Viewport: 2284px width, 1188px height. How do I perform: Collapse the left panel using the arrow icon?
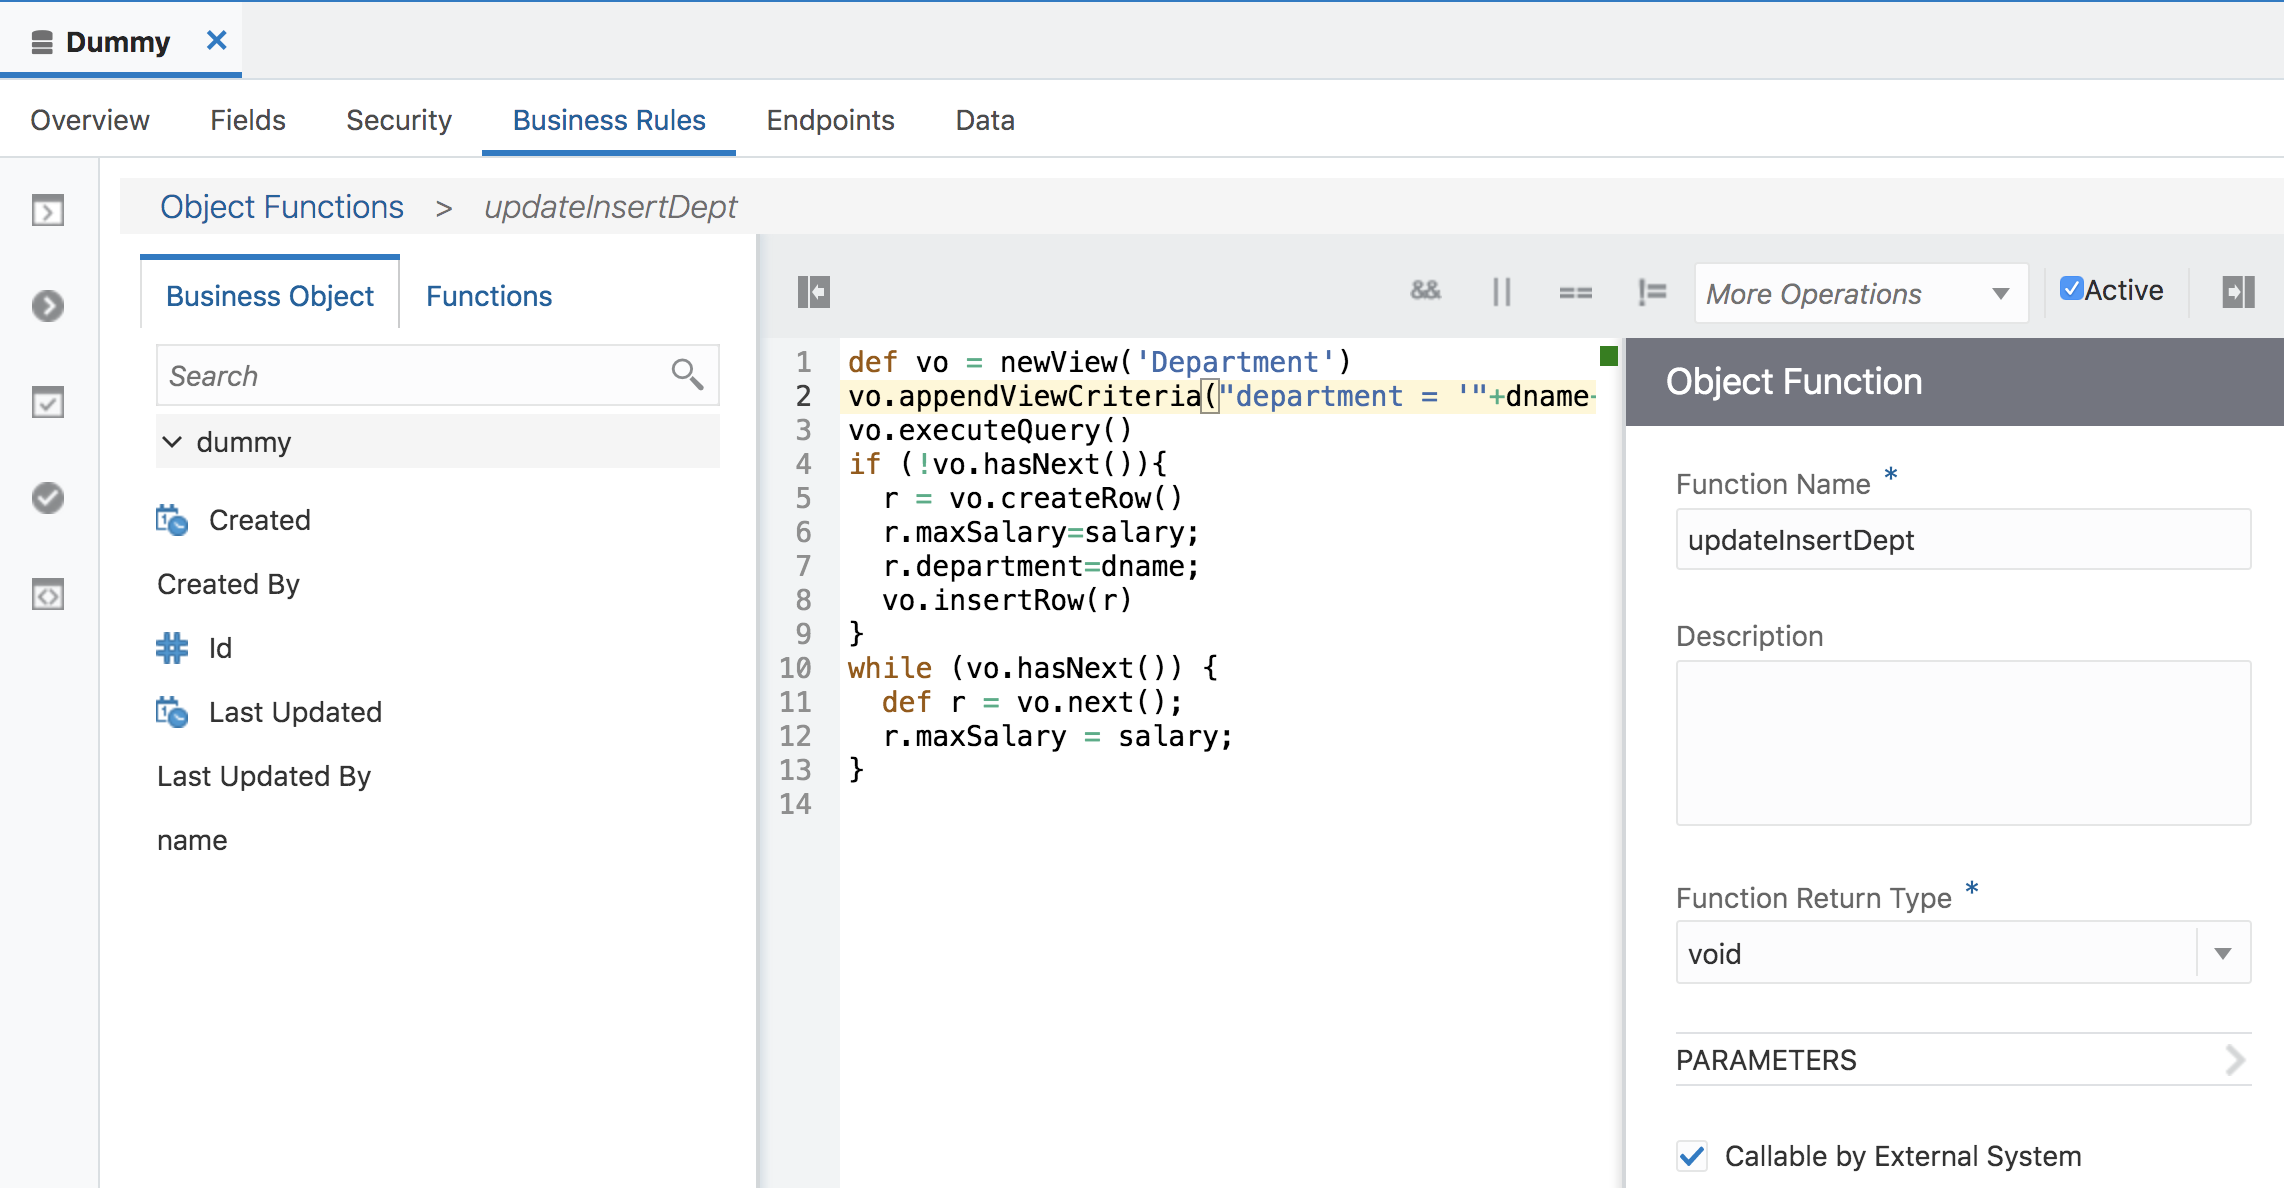816,291
